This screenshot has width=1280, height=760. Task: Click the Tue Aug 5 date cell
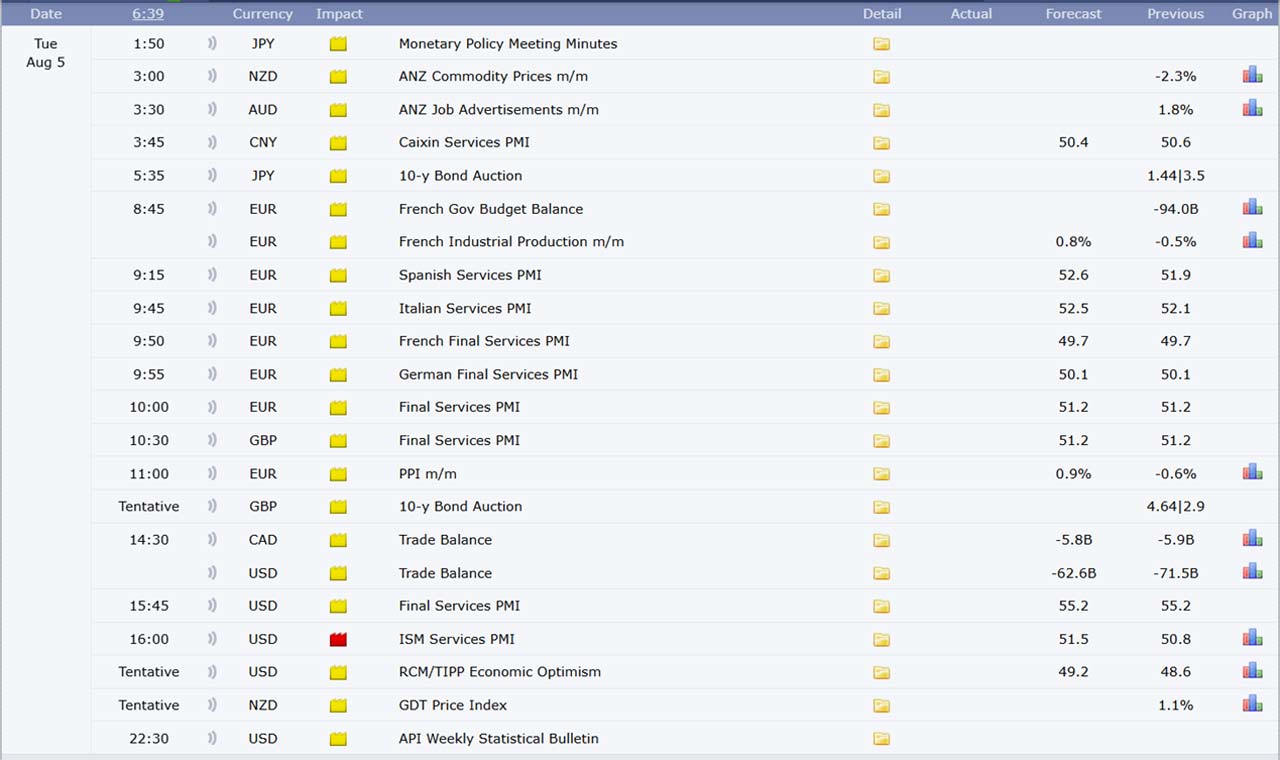point(46,53)
